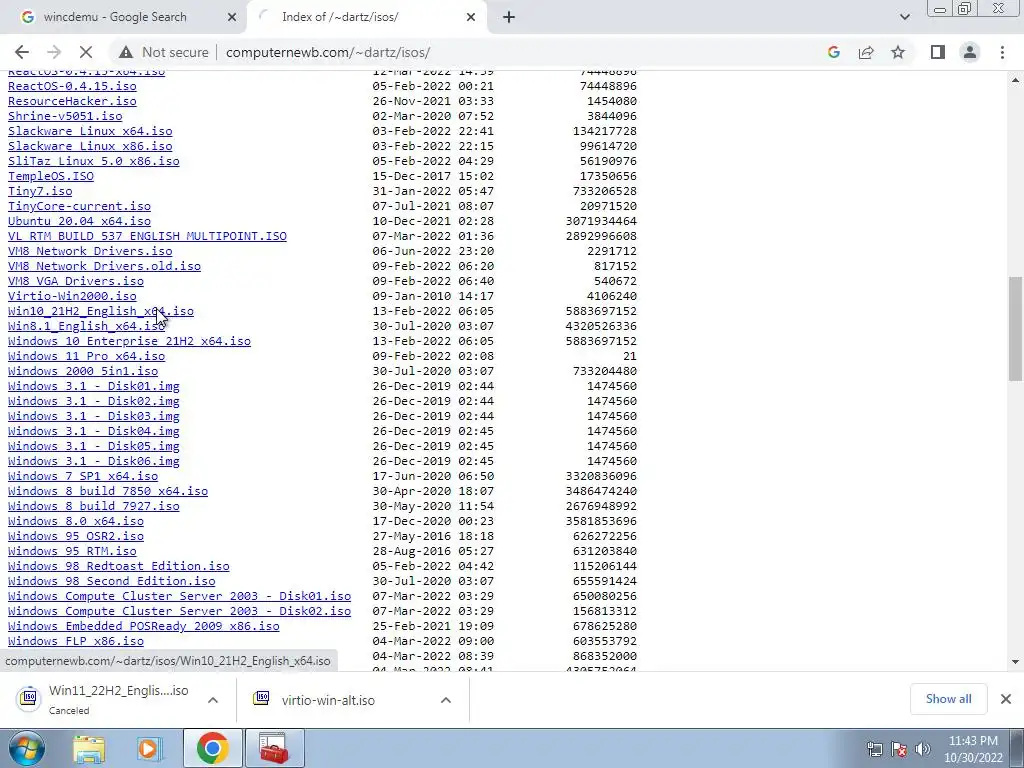This screenshot has width=1024, height=768.
Task: Stop loading the page
Action: click(86, 52)
